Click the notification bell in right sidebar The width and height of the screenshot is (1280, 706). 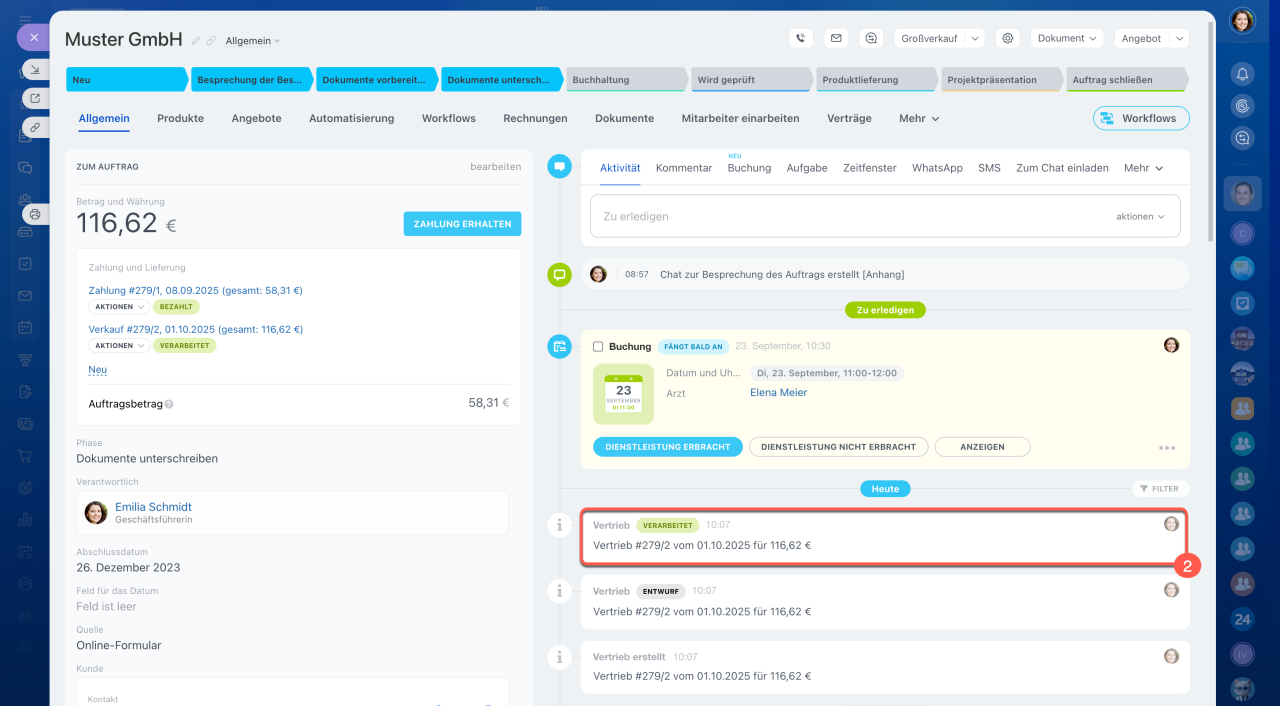1242,74
